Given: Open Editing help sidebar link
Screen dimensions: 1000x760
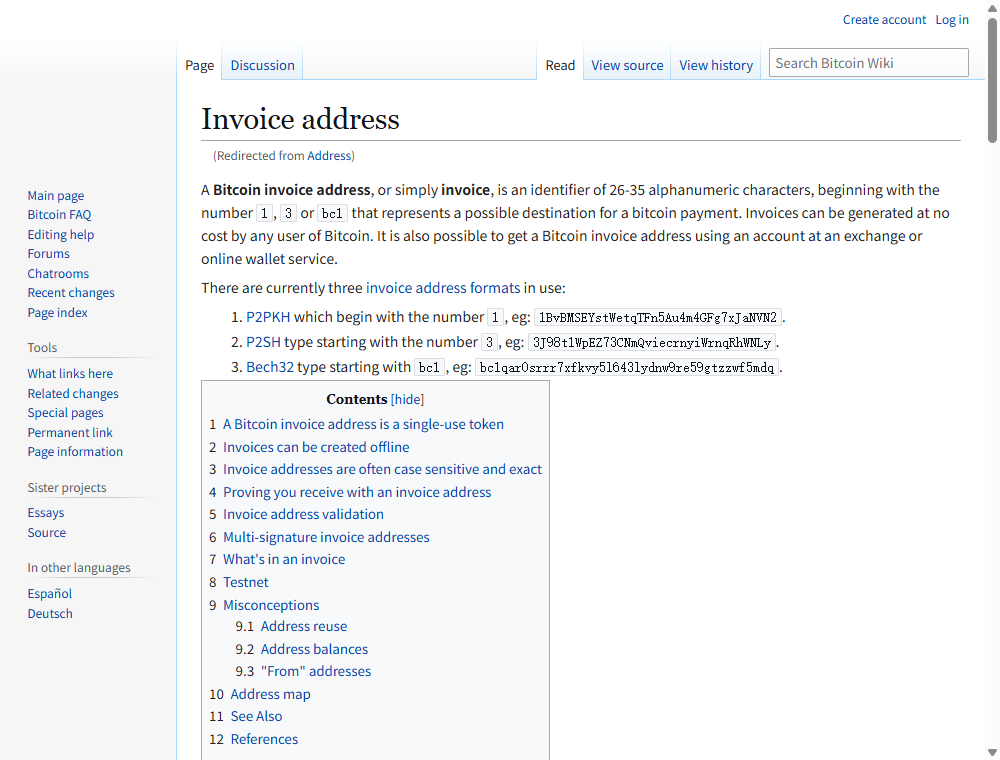Looking at the screenshot, I should coord(61,235).
